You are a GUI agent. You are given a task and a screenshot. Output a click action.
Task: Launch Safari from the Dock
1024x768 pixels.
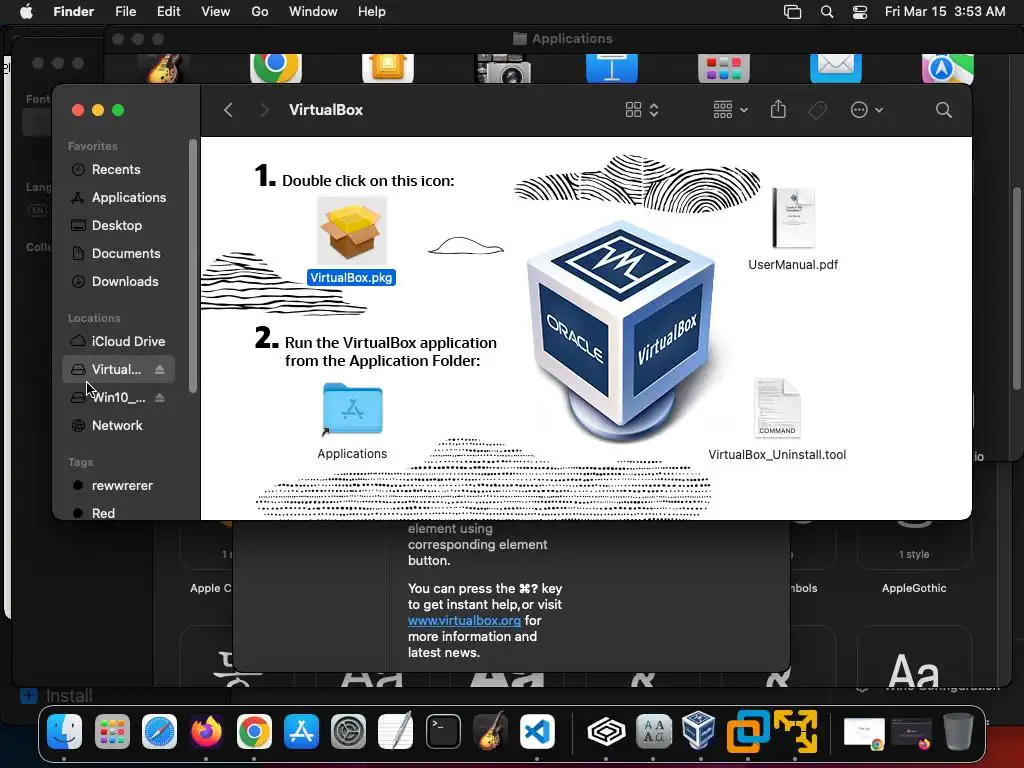[159, 731]
